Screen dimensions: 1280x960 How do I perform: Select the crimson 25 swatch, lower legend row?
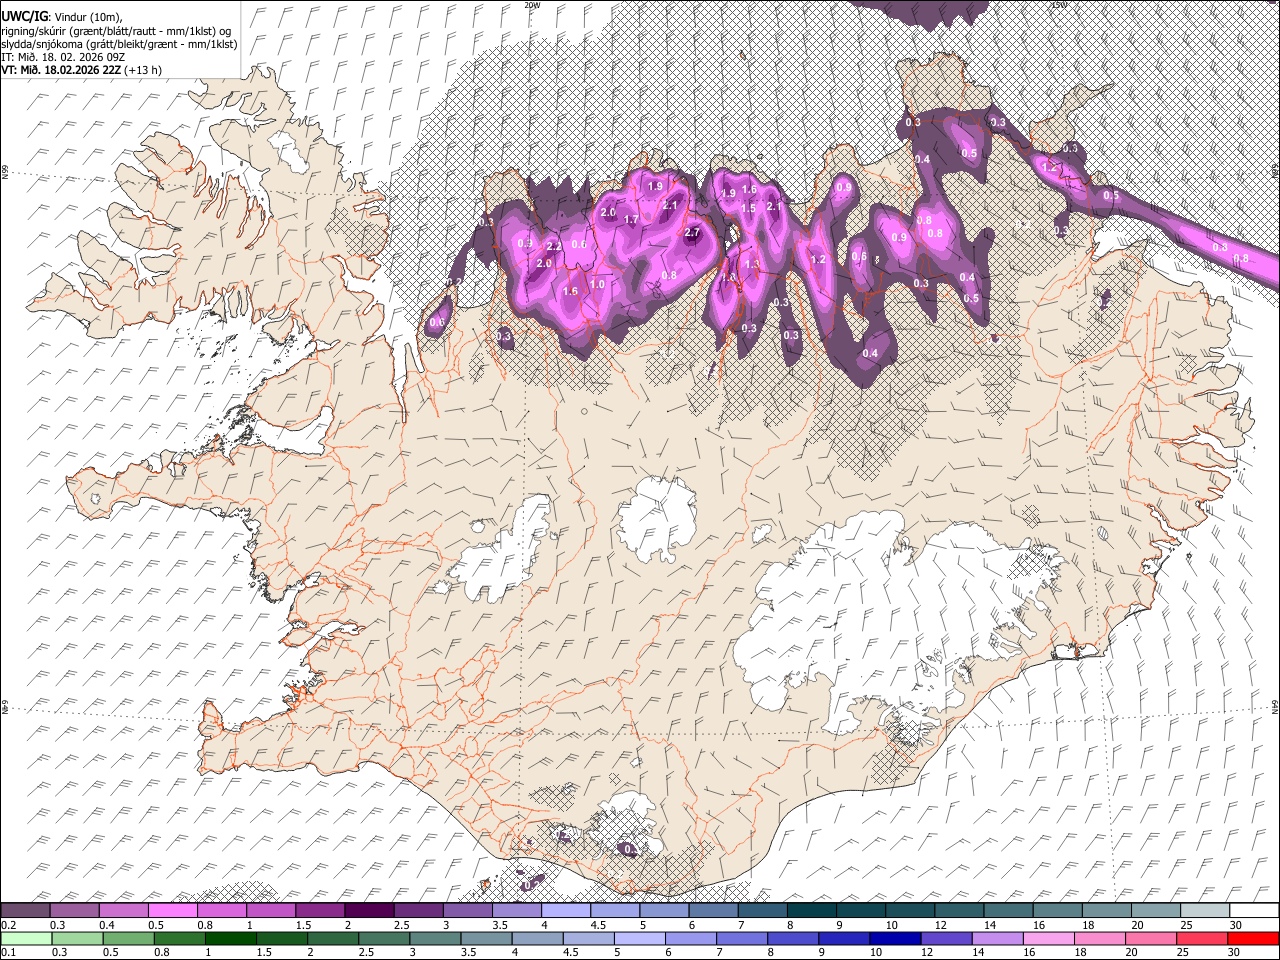coord(1202,938)
